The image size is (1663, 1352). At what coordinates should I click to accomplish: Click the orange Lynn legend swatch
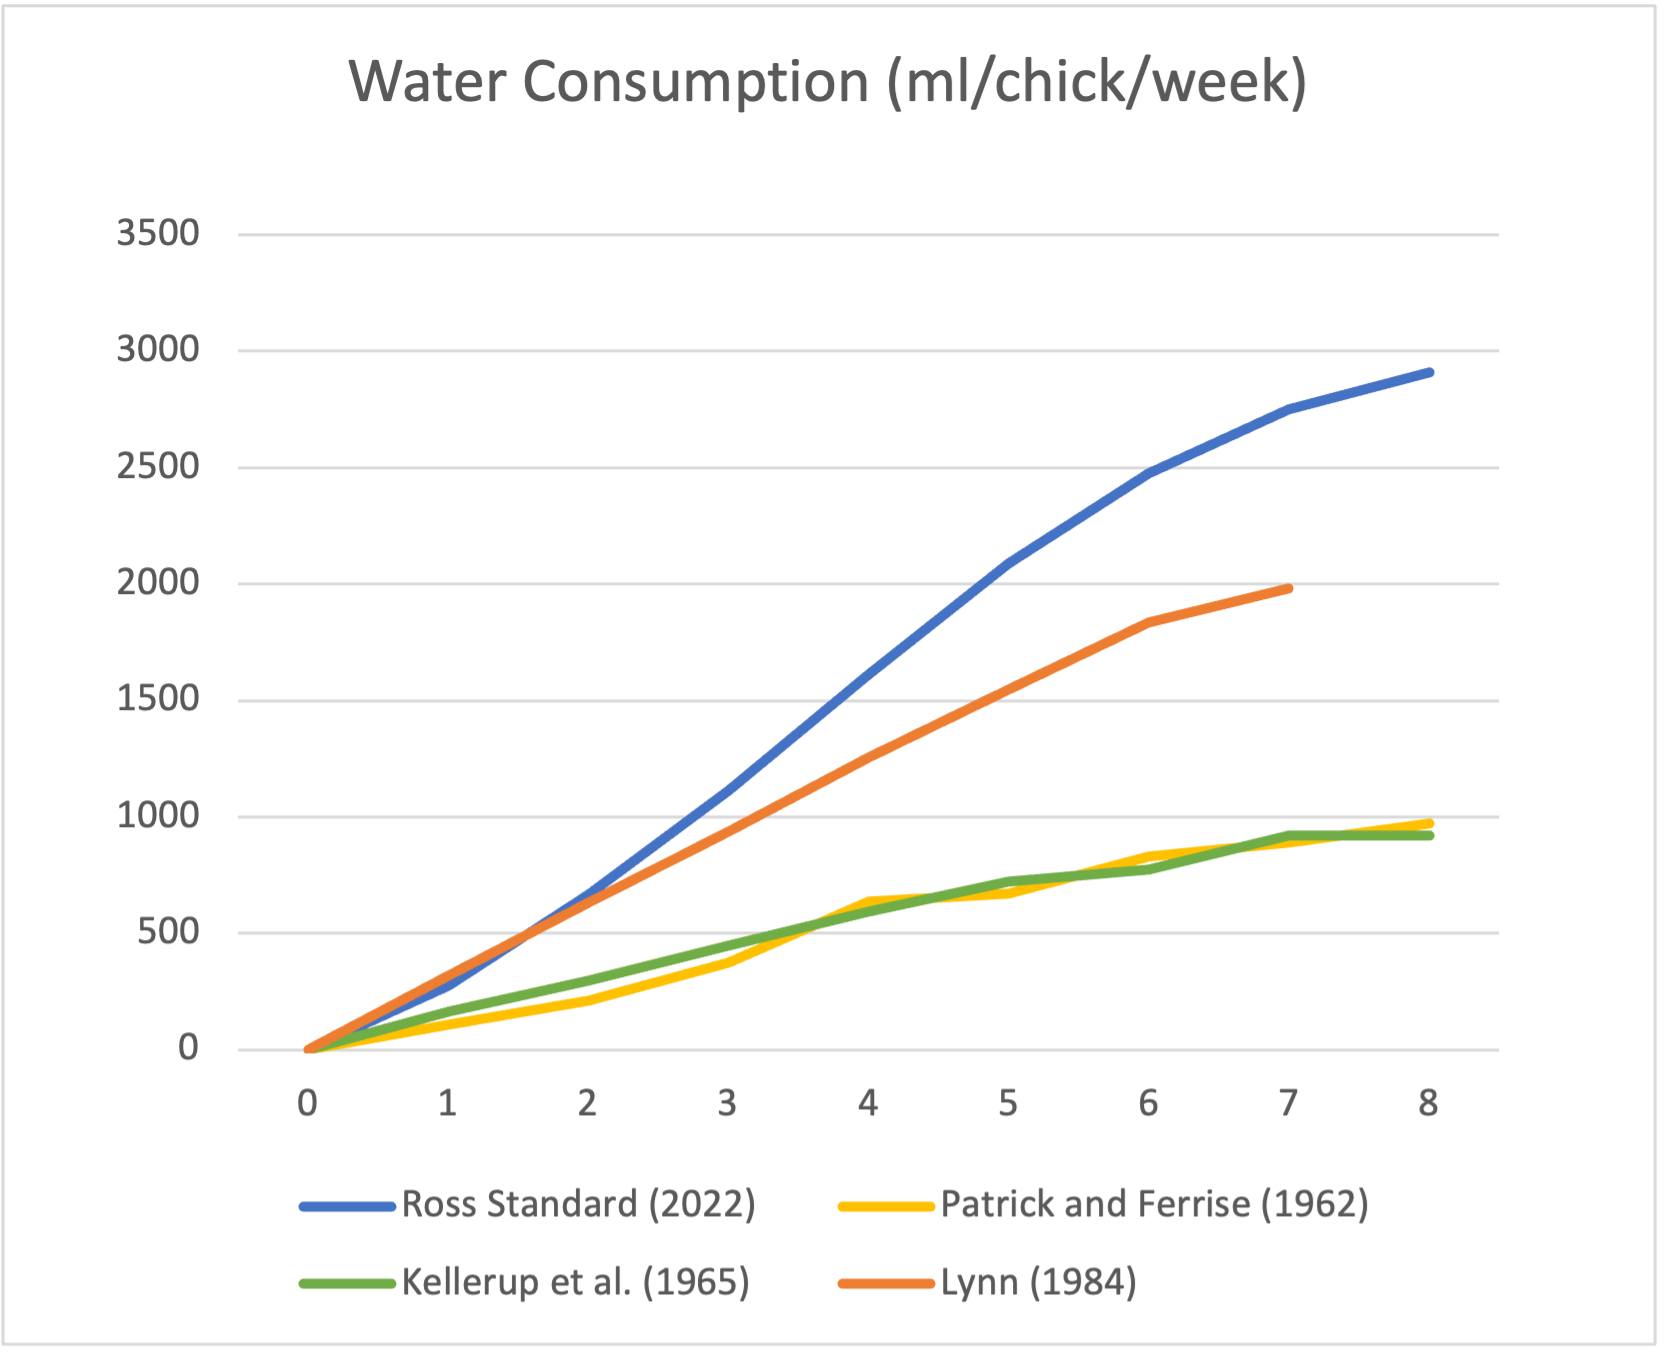[886, 1283]
